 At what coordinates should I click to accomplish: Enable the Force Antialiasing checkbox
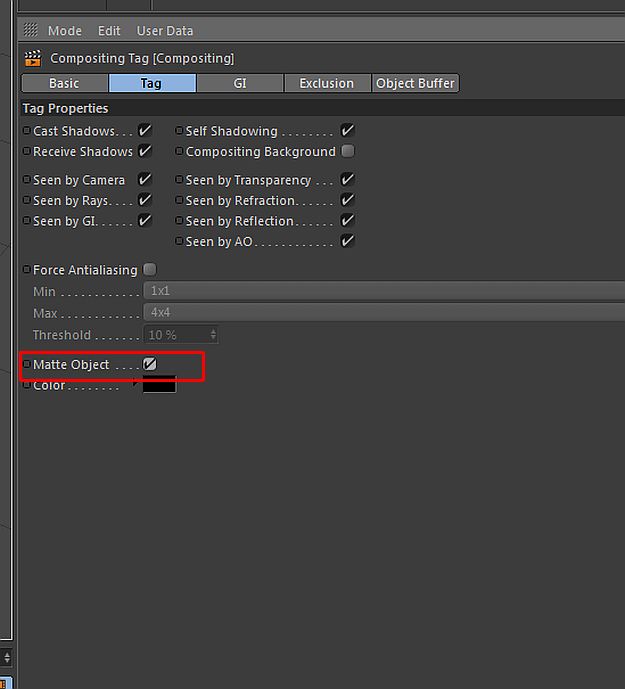tap(150, 269)
